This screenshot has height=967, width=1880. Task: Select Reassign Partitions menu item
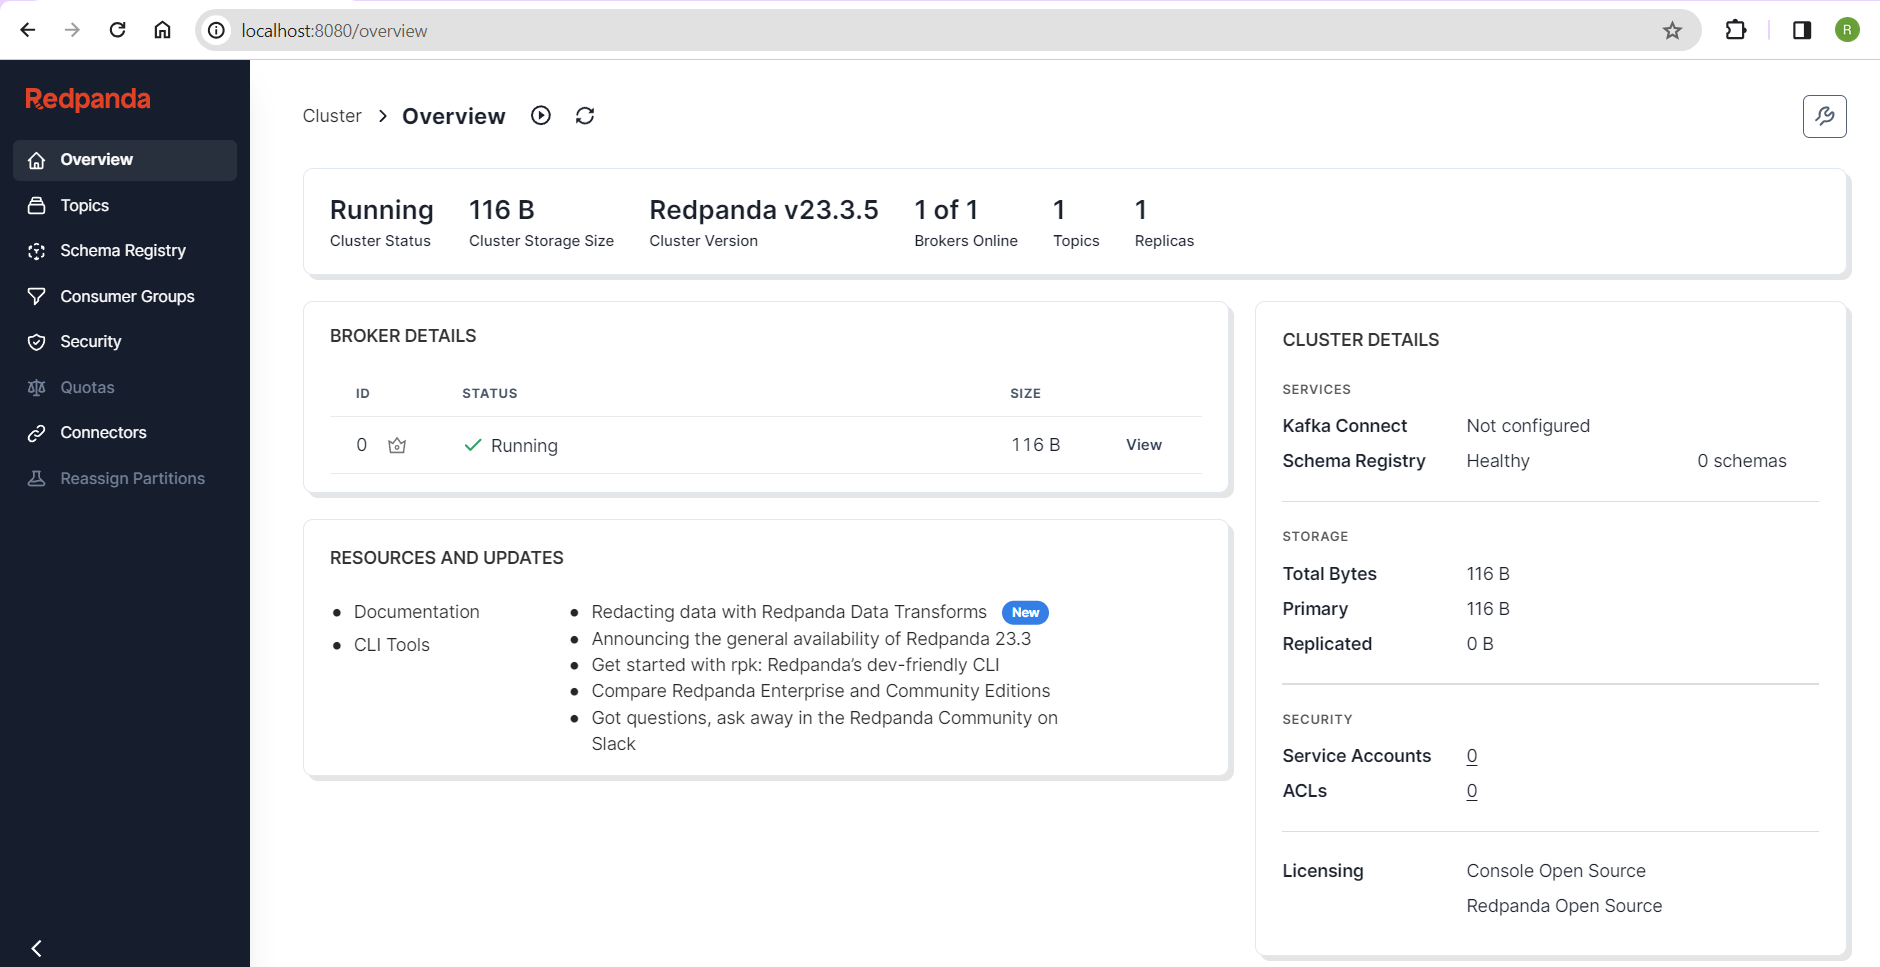tap(125, 478)
